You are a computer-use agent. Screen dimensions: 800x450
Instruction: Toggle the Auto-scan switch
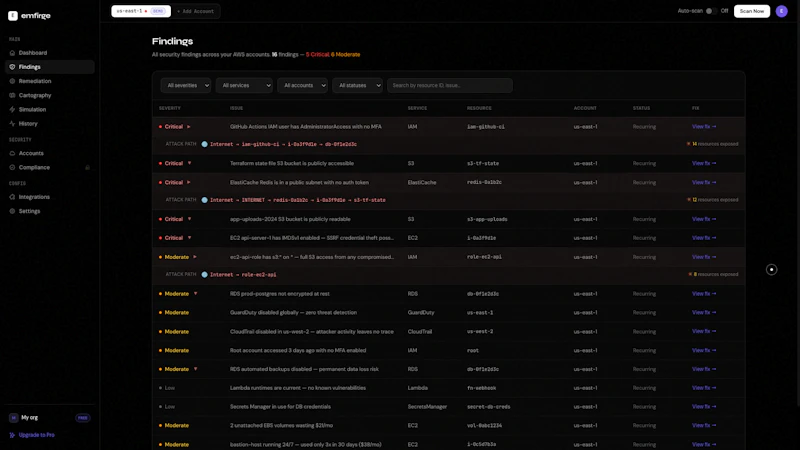pyautogui.click(x=711, y=11)
